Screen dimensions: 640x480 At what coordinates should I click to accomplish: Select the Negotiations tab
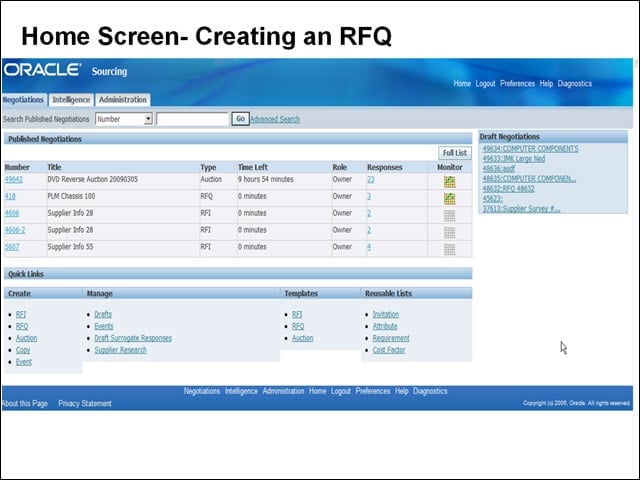click(24, 100)
